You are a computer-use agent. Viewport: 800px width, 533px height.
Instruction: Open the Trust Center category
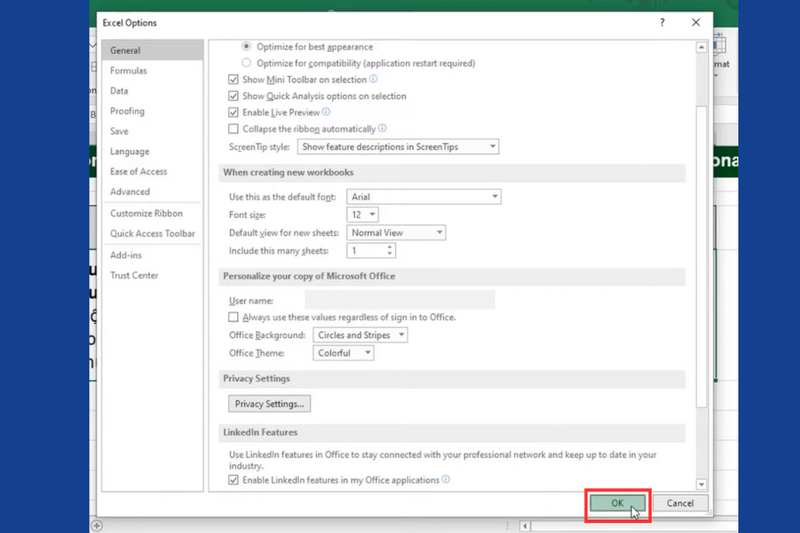(x=153, y=275)
